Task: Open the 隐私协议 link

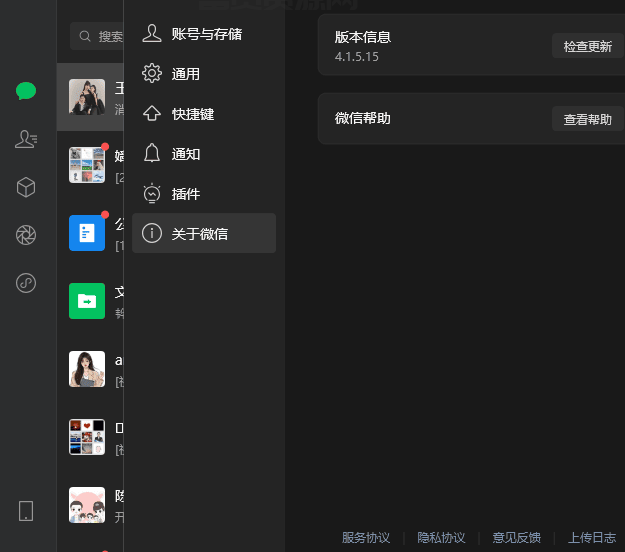Action: 441,538
